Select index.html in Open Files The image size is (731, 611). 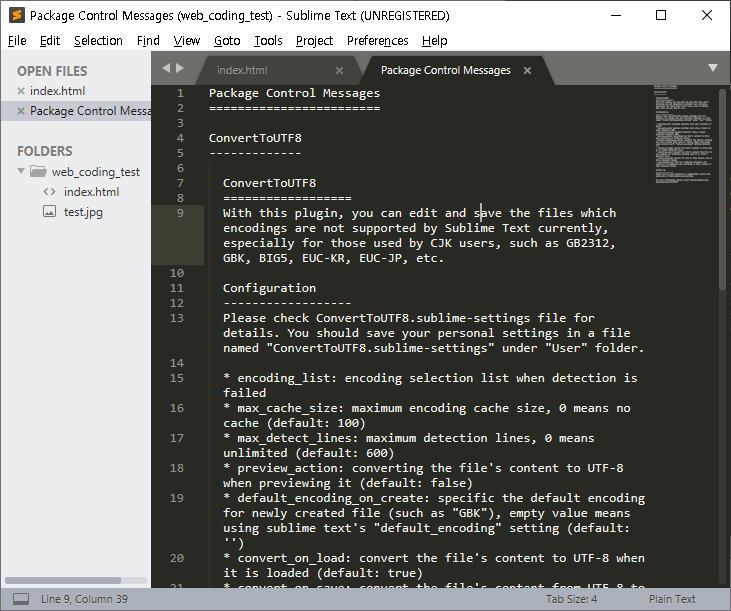(57, 91)
